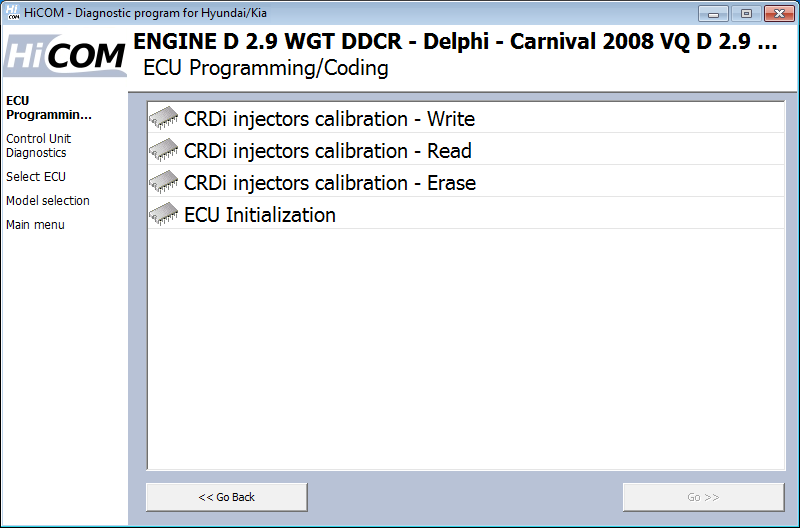Select CRDi injectors calibration - Read entry
Image resolution: width=800 pixels, height=528 pixels.
327,151
